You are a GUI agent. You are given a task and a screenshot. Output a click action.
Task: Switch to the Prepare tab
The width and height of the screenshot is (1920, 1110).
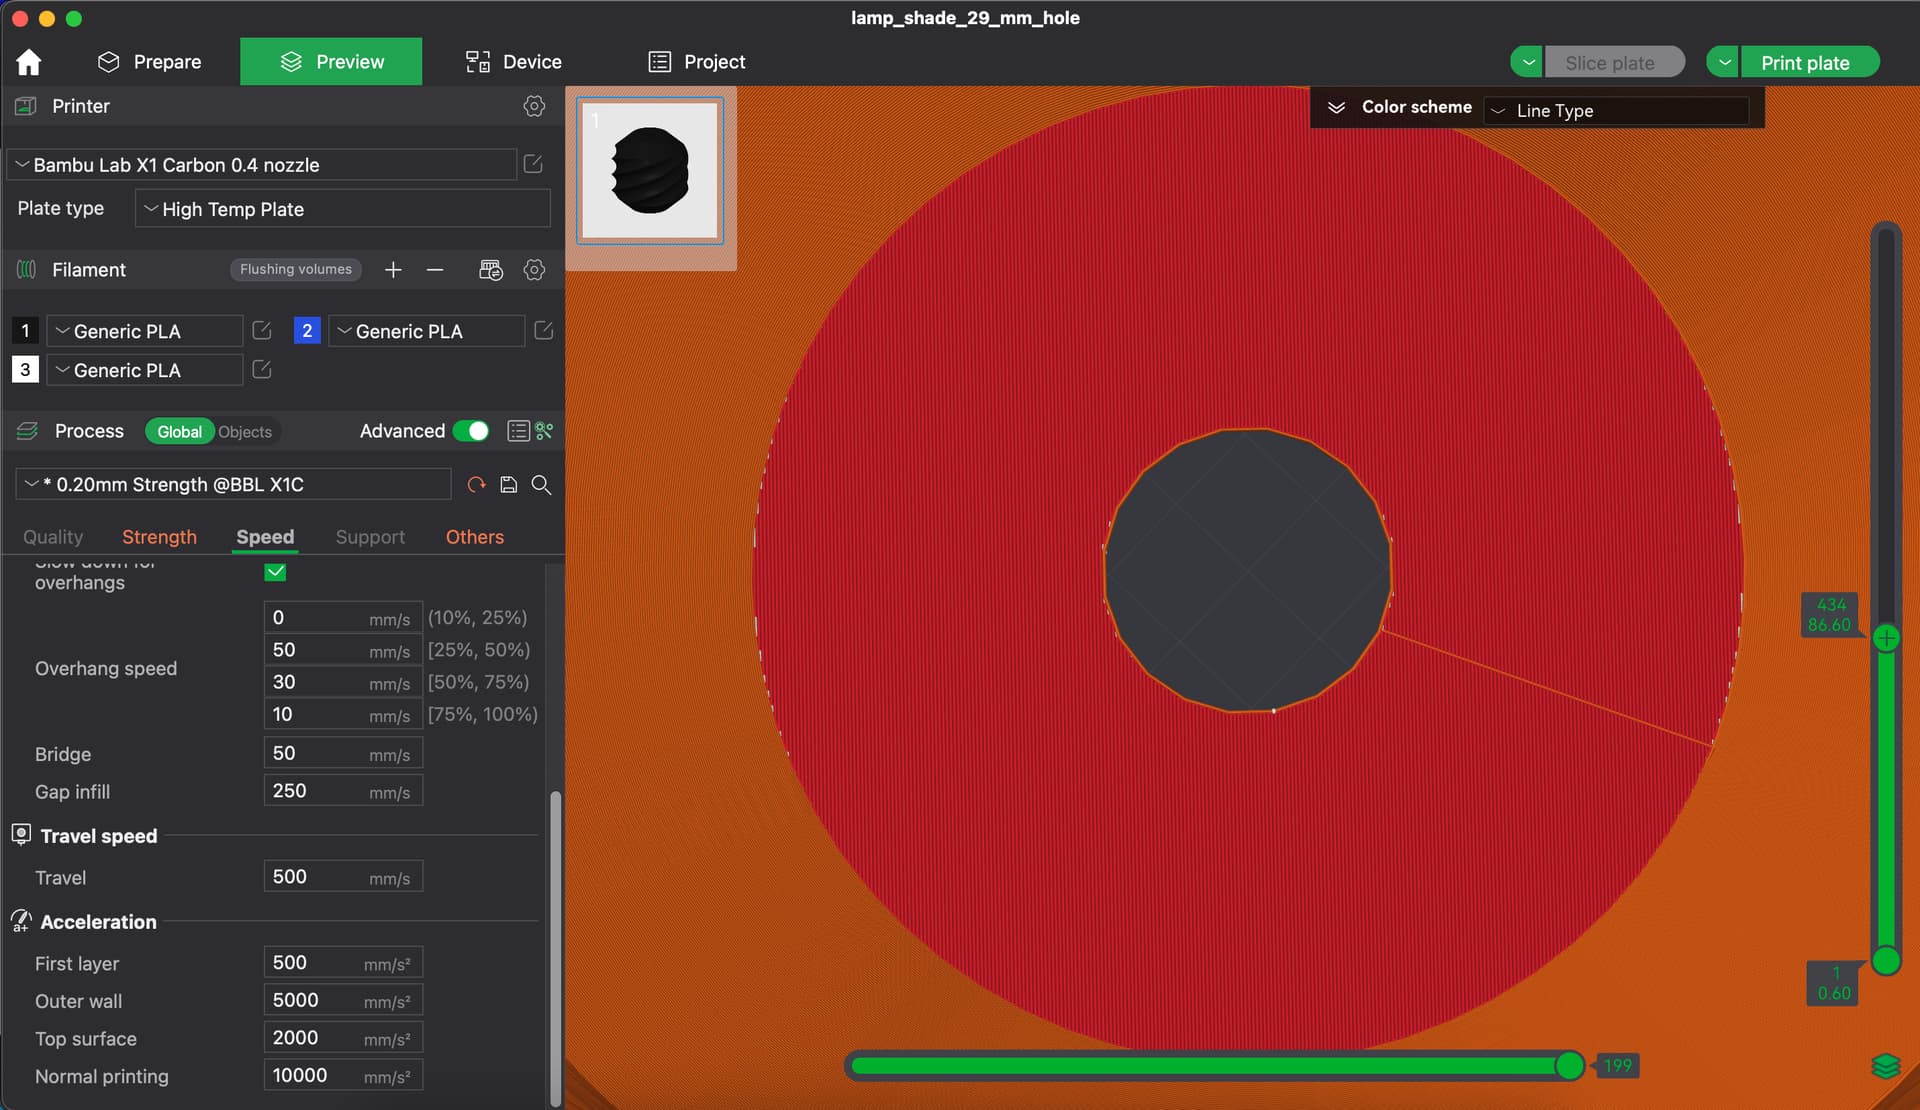149,62
